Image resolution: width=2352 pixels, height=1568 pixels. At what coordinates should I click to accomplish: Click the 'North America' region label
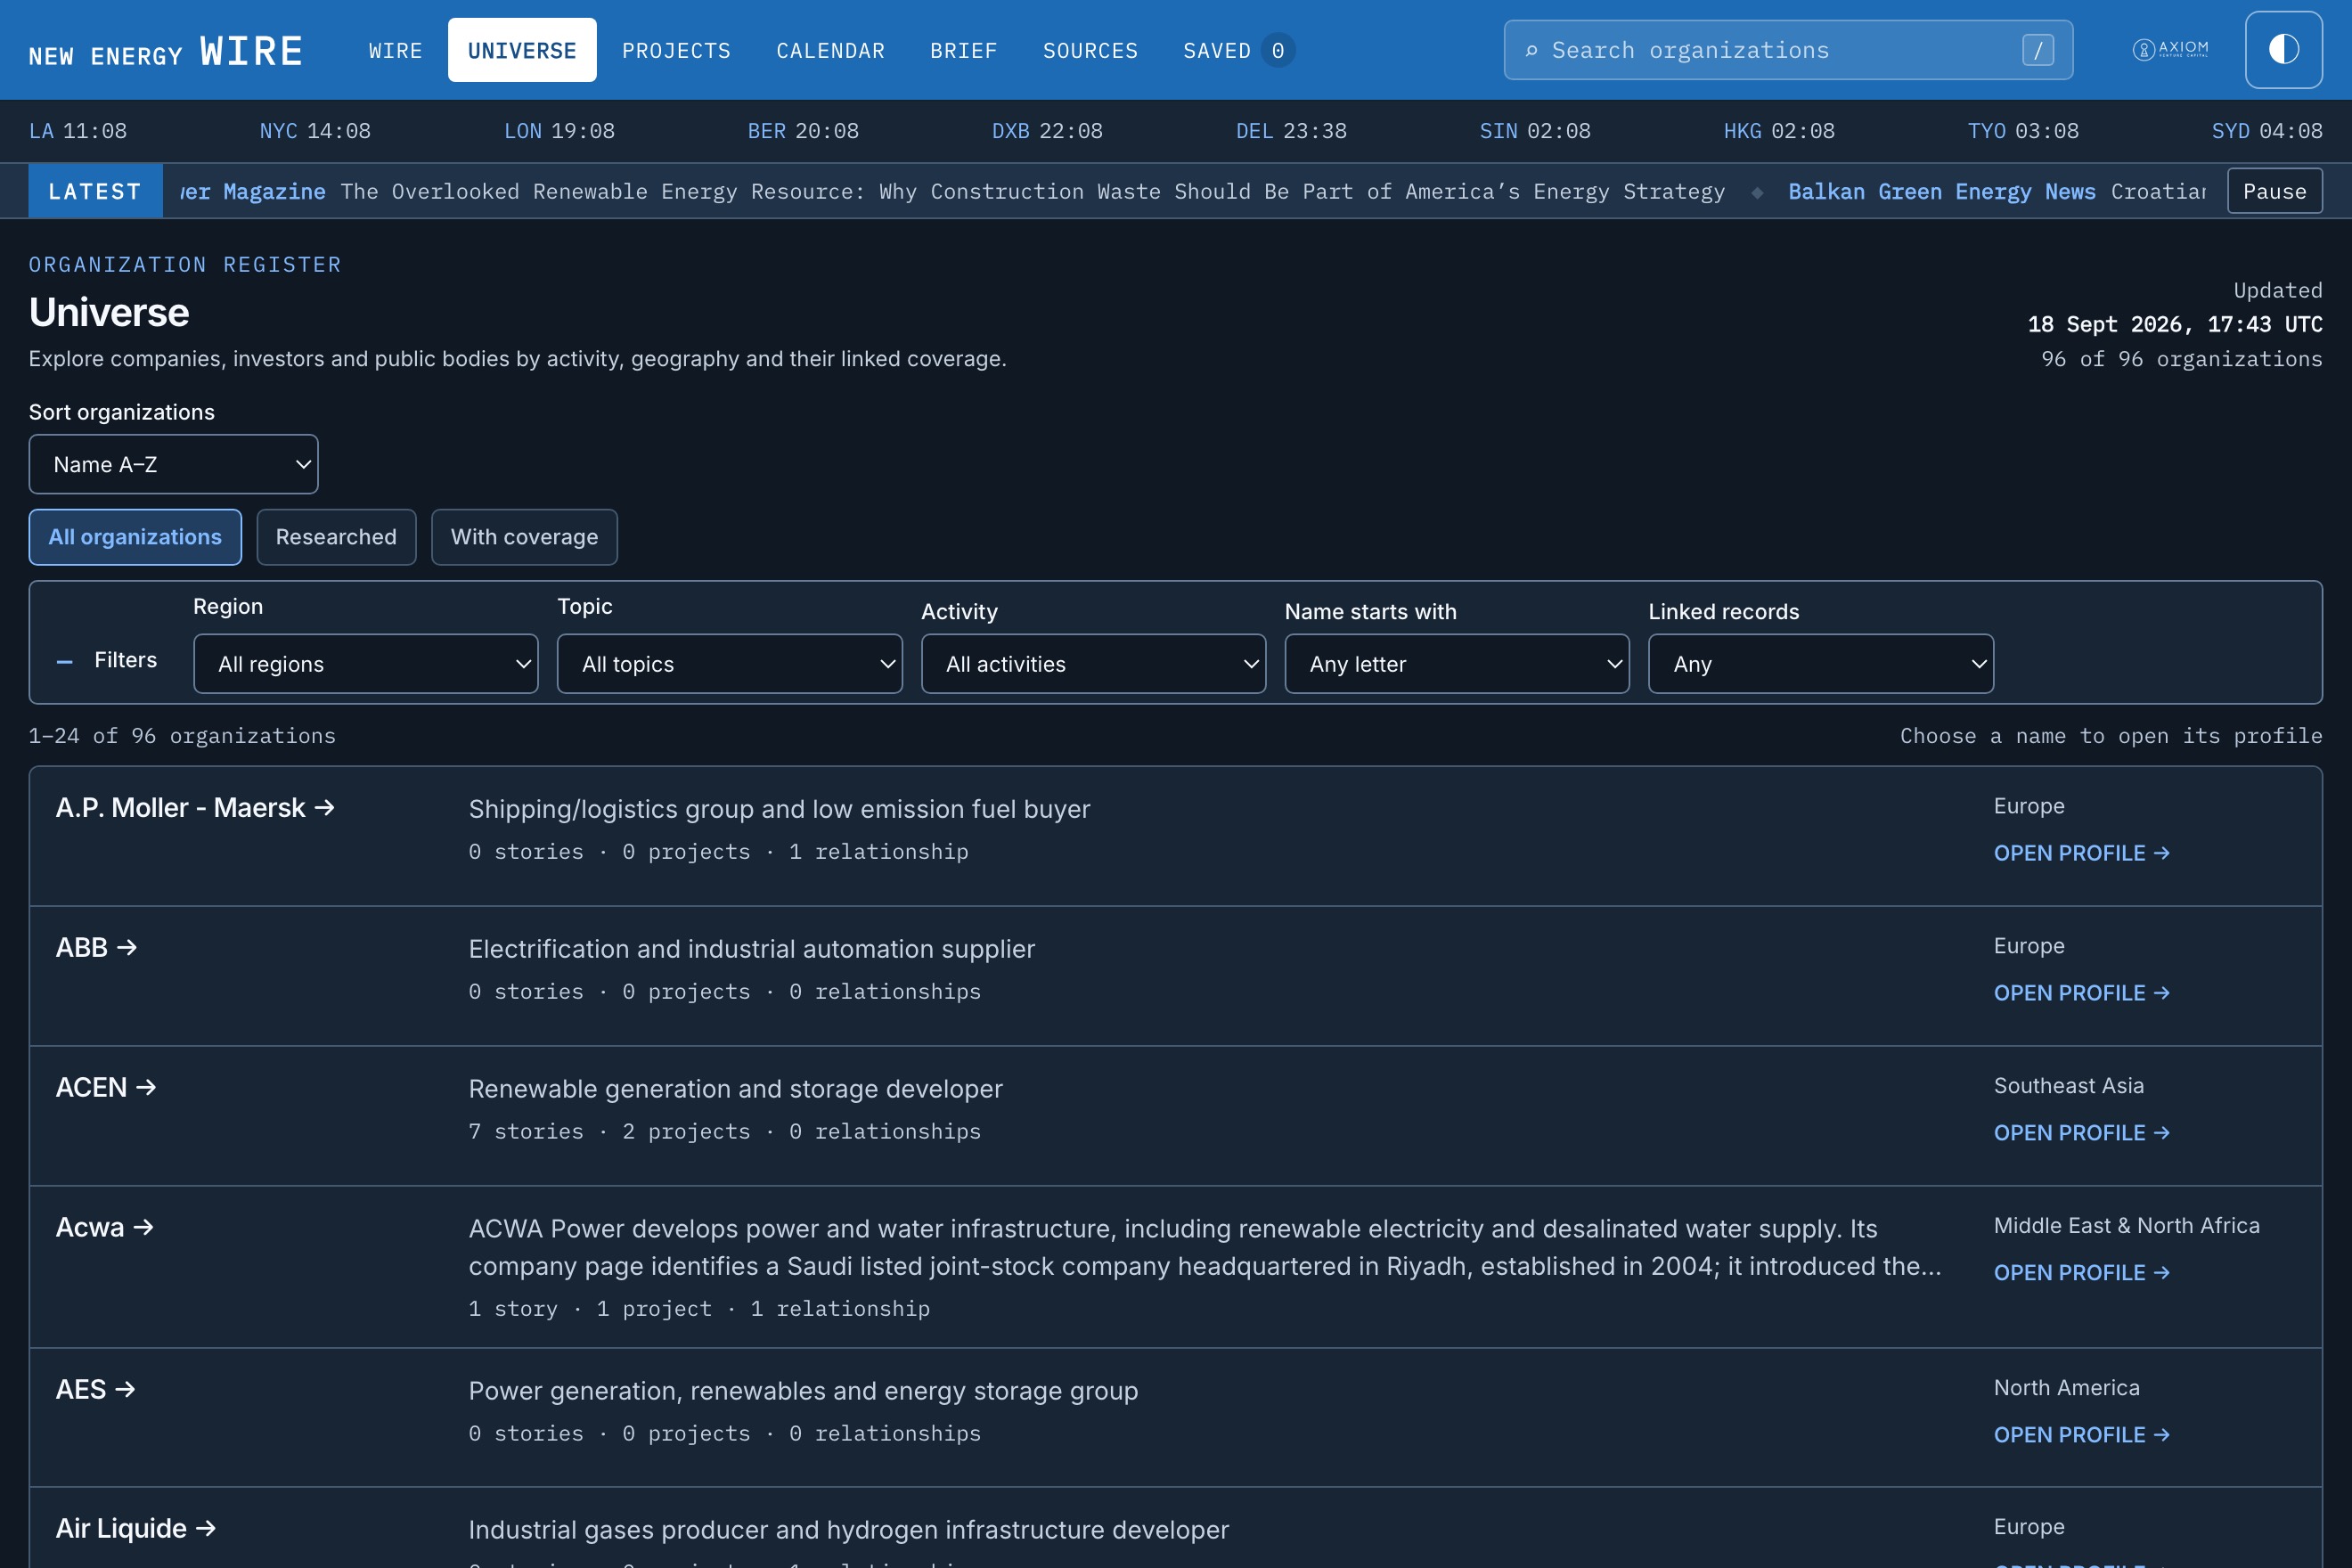click(x=2066, y=1388)
